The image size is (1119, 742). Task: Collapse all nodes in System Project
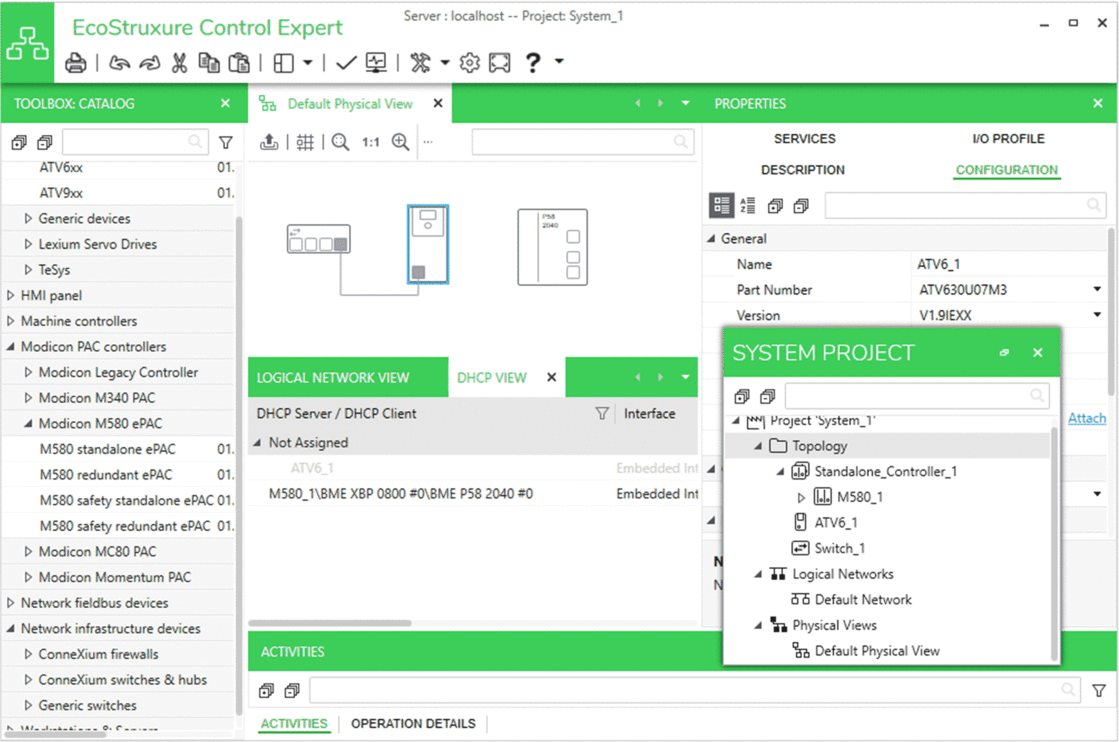coord(768,396)
